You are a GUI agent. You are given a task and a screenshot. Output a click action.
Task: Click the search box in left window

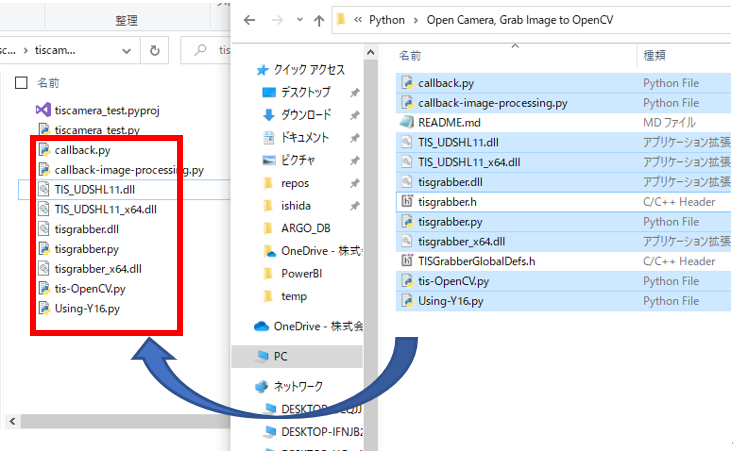pos(206,50)
